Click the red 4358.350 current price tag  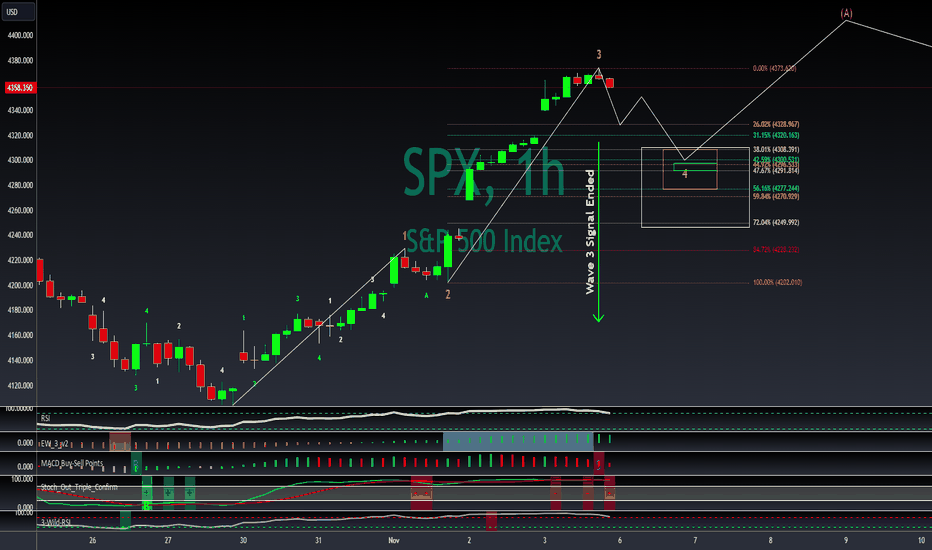(20, 88)
